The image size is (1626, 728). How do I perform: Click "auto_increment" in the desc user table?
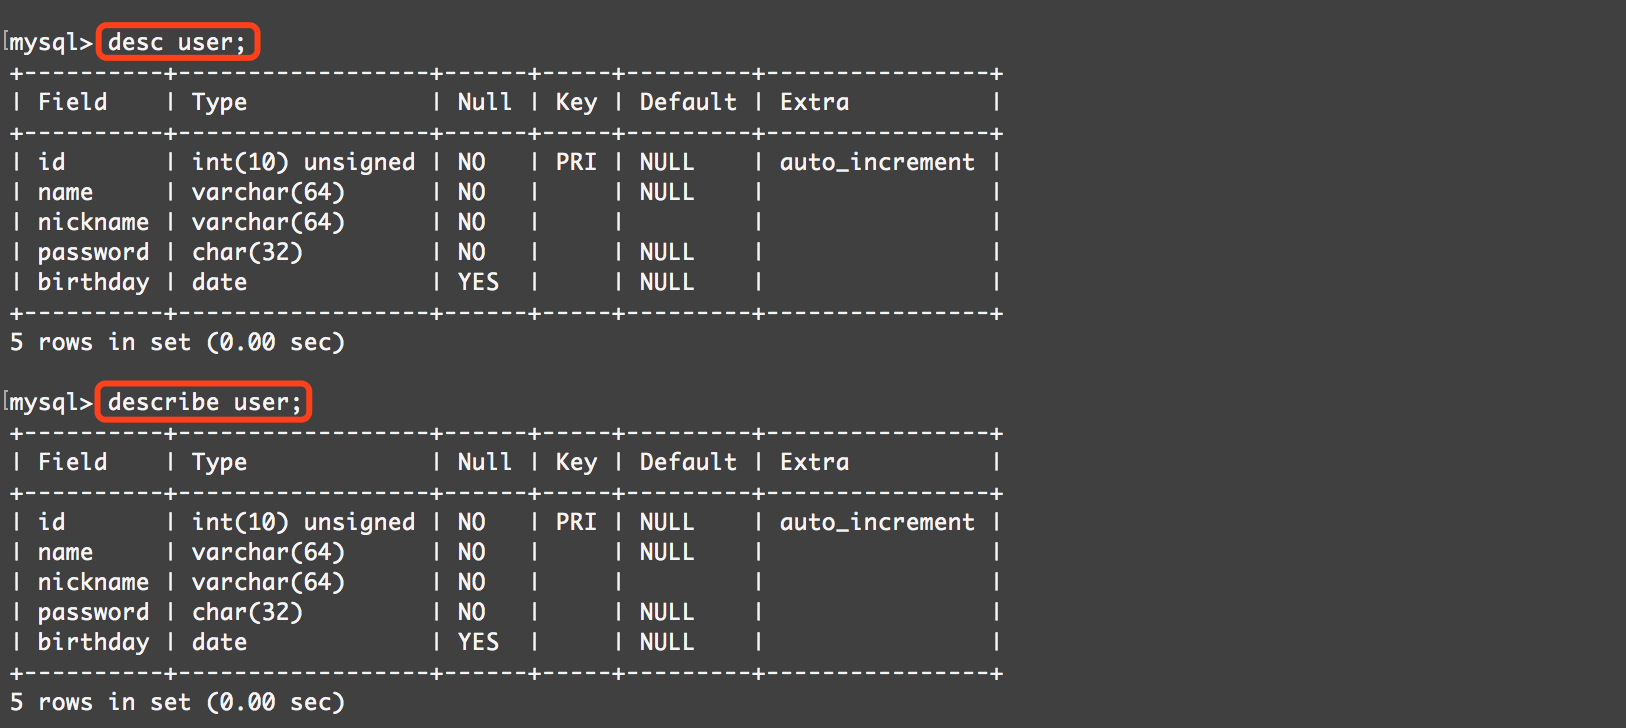[x=877, y=162]
